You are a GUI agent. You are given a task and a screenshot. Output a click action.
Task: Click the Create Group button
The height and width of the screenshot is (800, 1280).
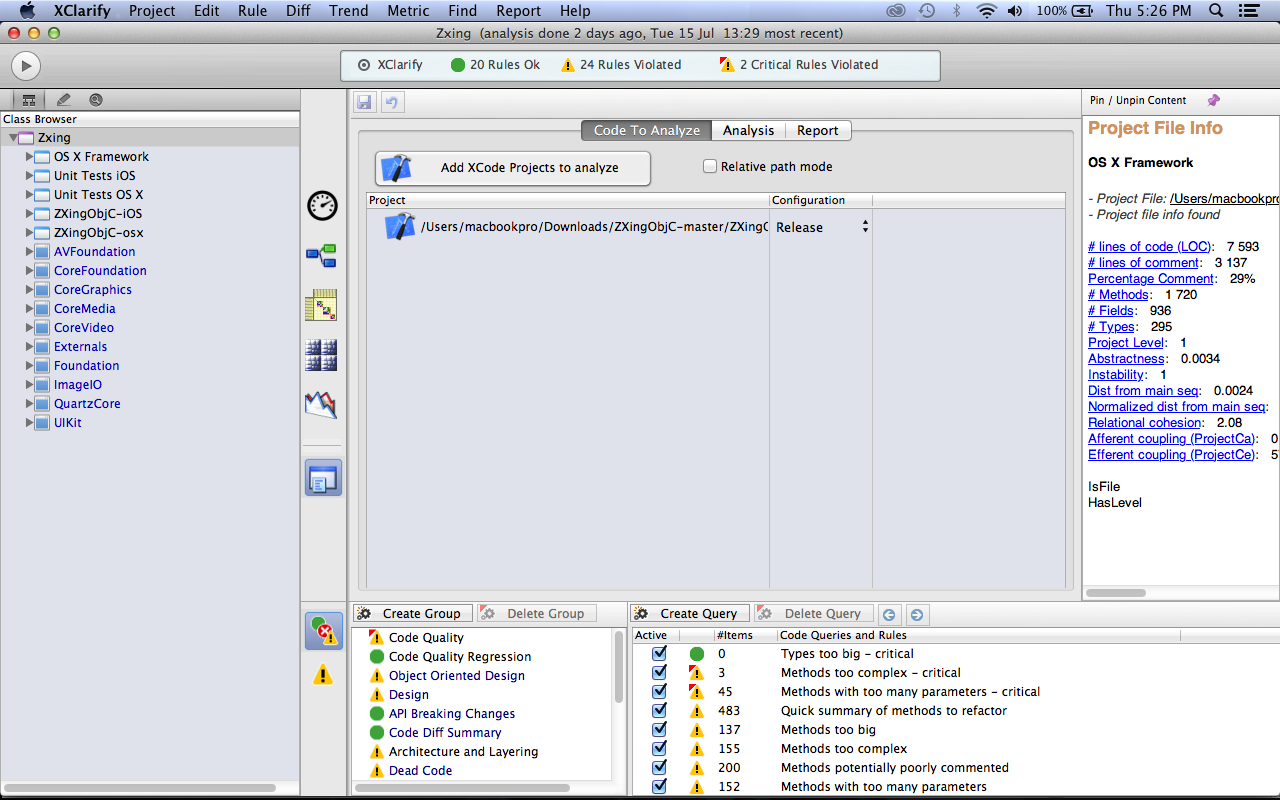click(x=411, y=613)
